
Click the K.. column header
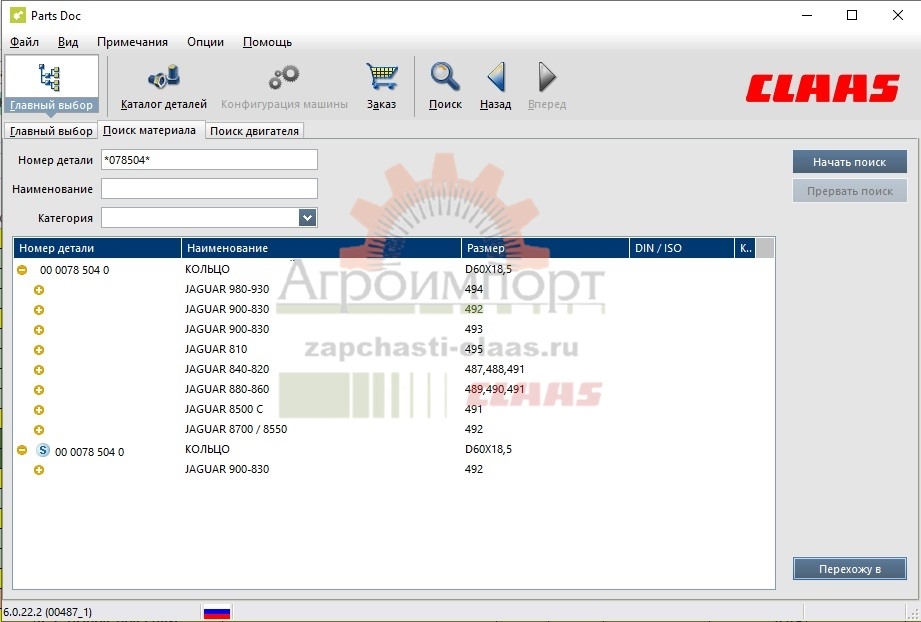coord(745,248)
